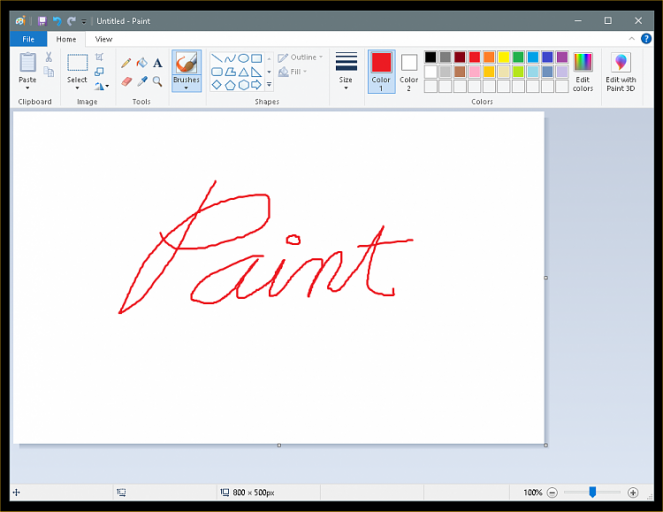
Task: Select the Pencil tool
Action: pyautogui.click(x=126, y=63)
